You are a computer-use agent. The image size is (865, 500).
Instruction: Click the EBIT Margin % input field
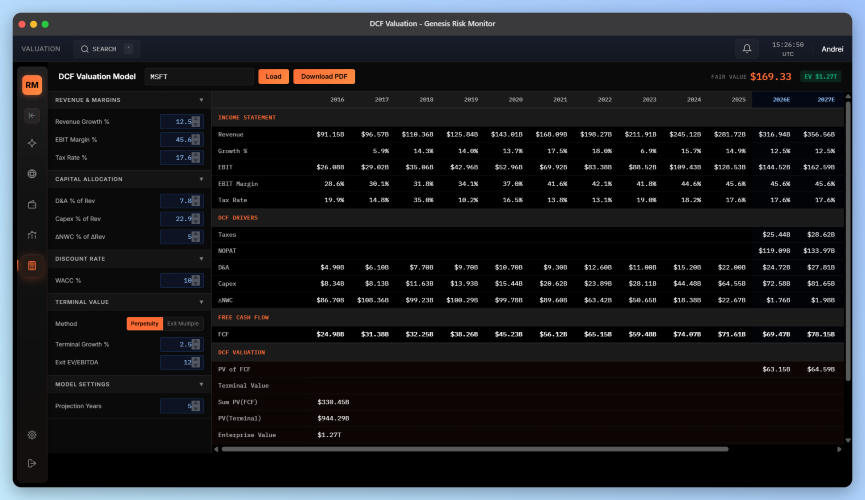click(x=181, y=140)
